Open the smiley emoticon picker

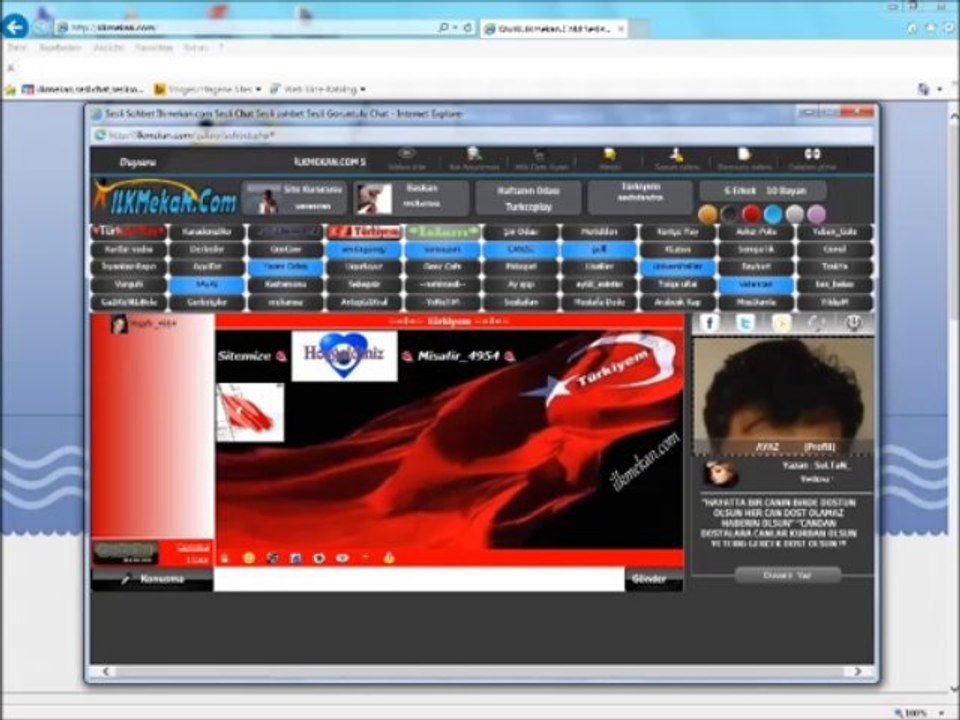click(x=249, y=558)
